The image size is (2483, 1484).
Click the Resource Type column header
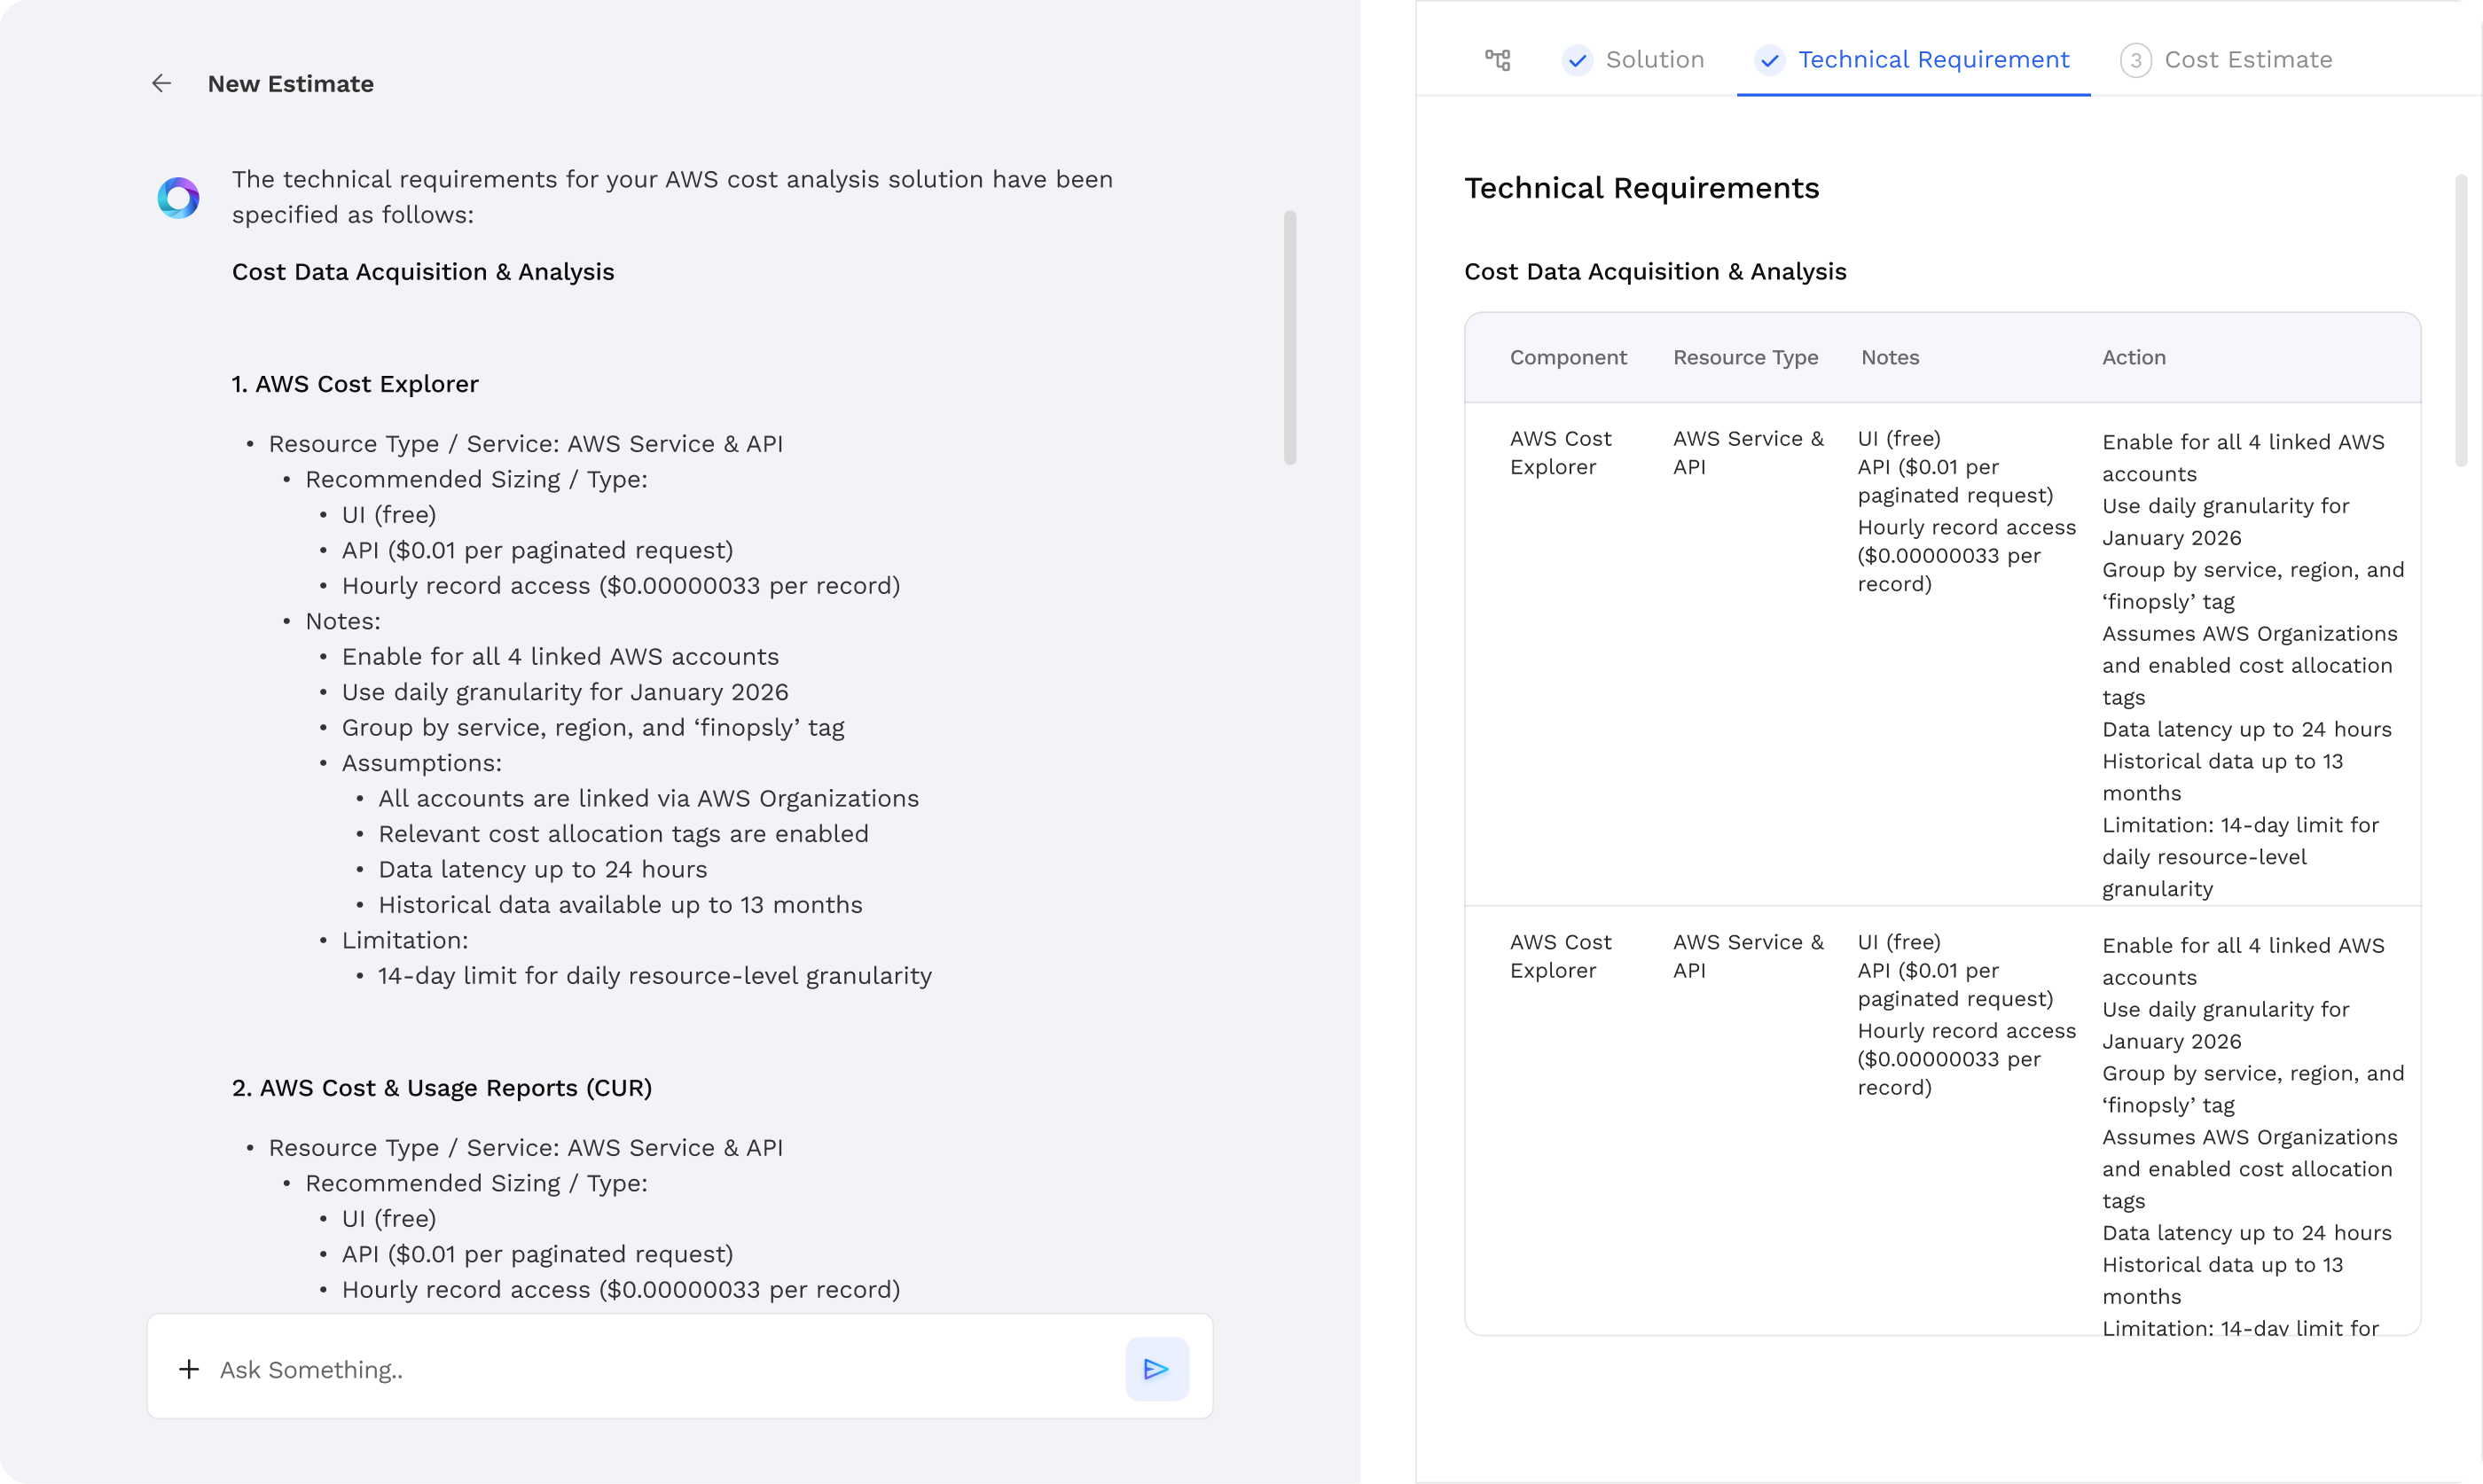[1745, 358]
